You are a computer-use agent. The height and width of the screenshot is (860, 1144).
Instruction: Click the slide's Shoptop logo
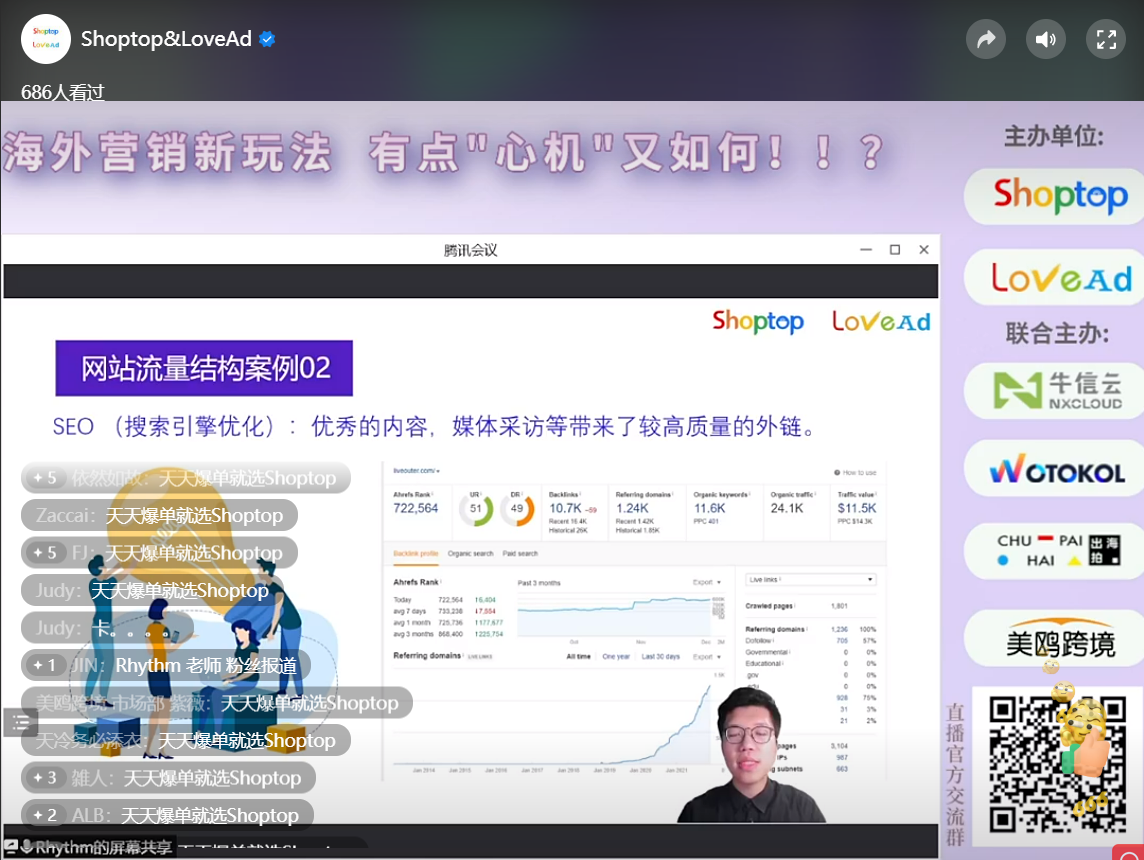click(758, 322)
